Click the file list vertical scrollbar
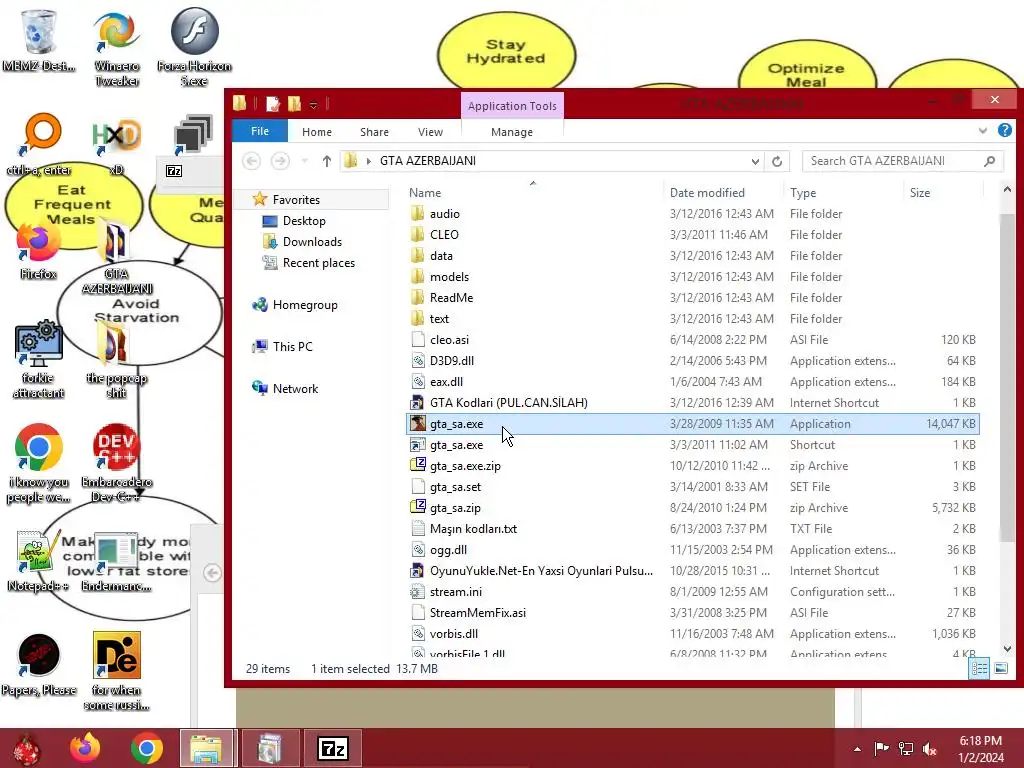 (x=1006, y=376)
